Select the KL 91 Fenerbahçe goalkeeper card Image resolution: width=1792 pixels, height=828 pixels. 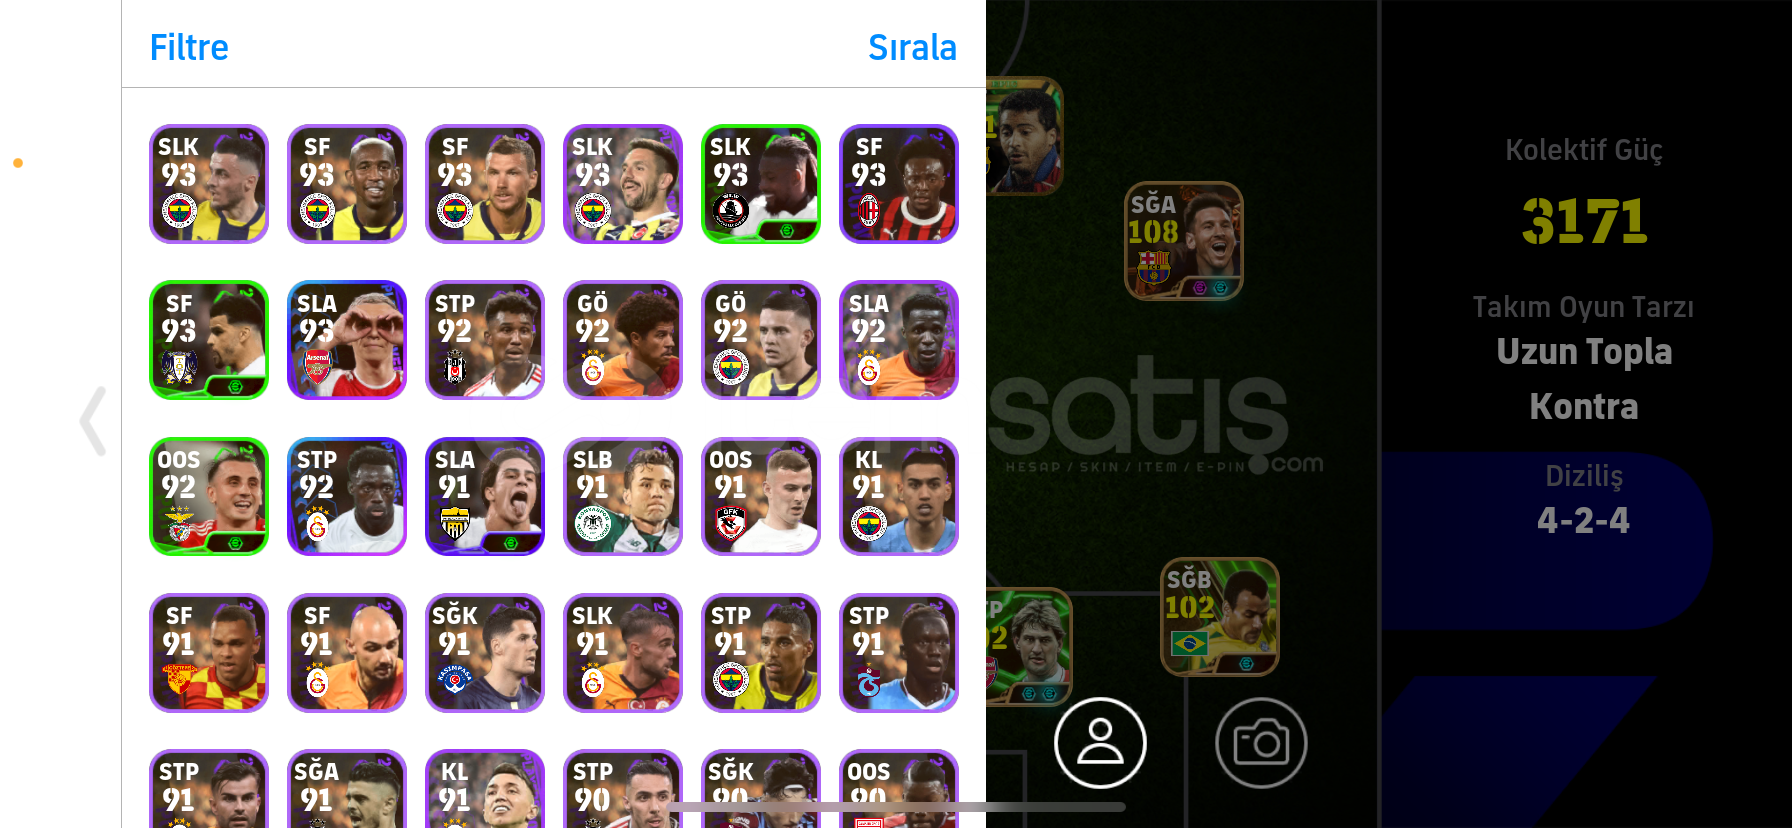point(899,496)
